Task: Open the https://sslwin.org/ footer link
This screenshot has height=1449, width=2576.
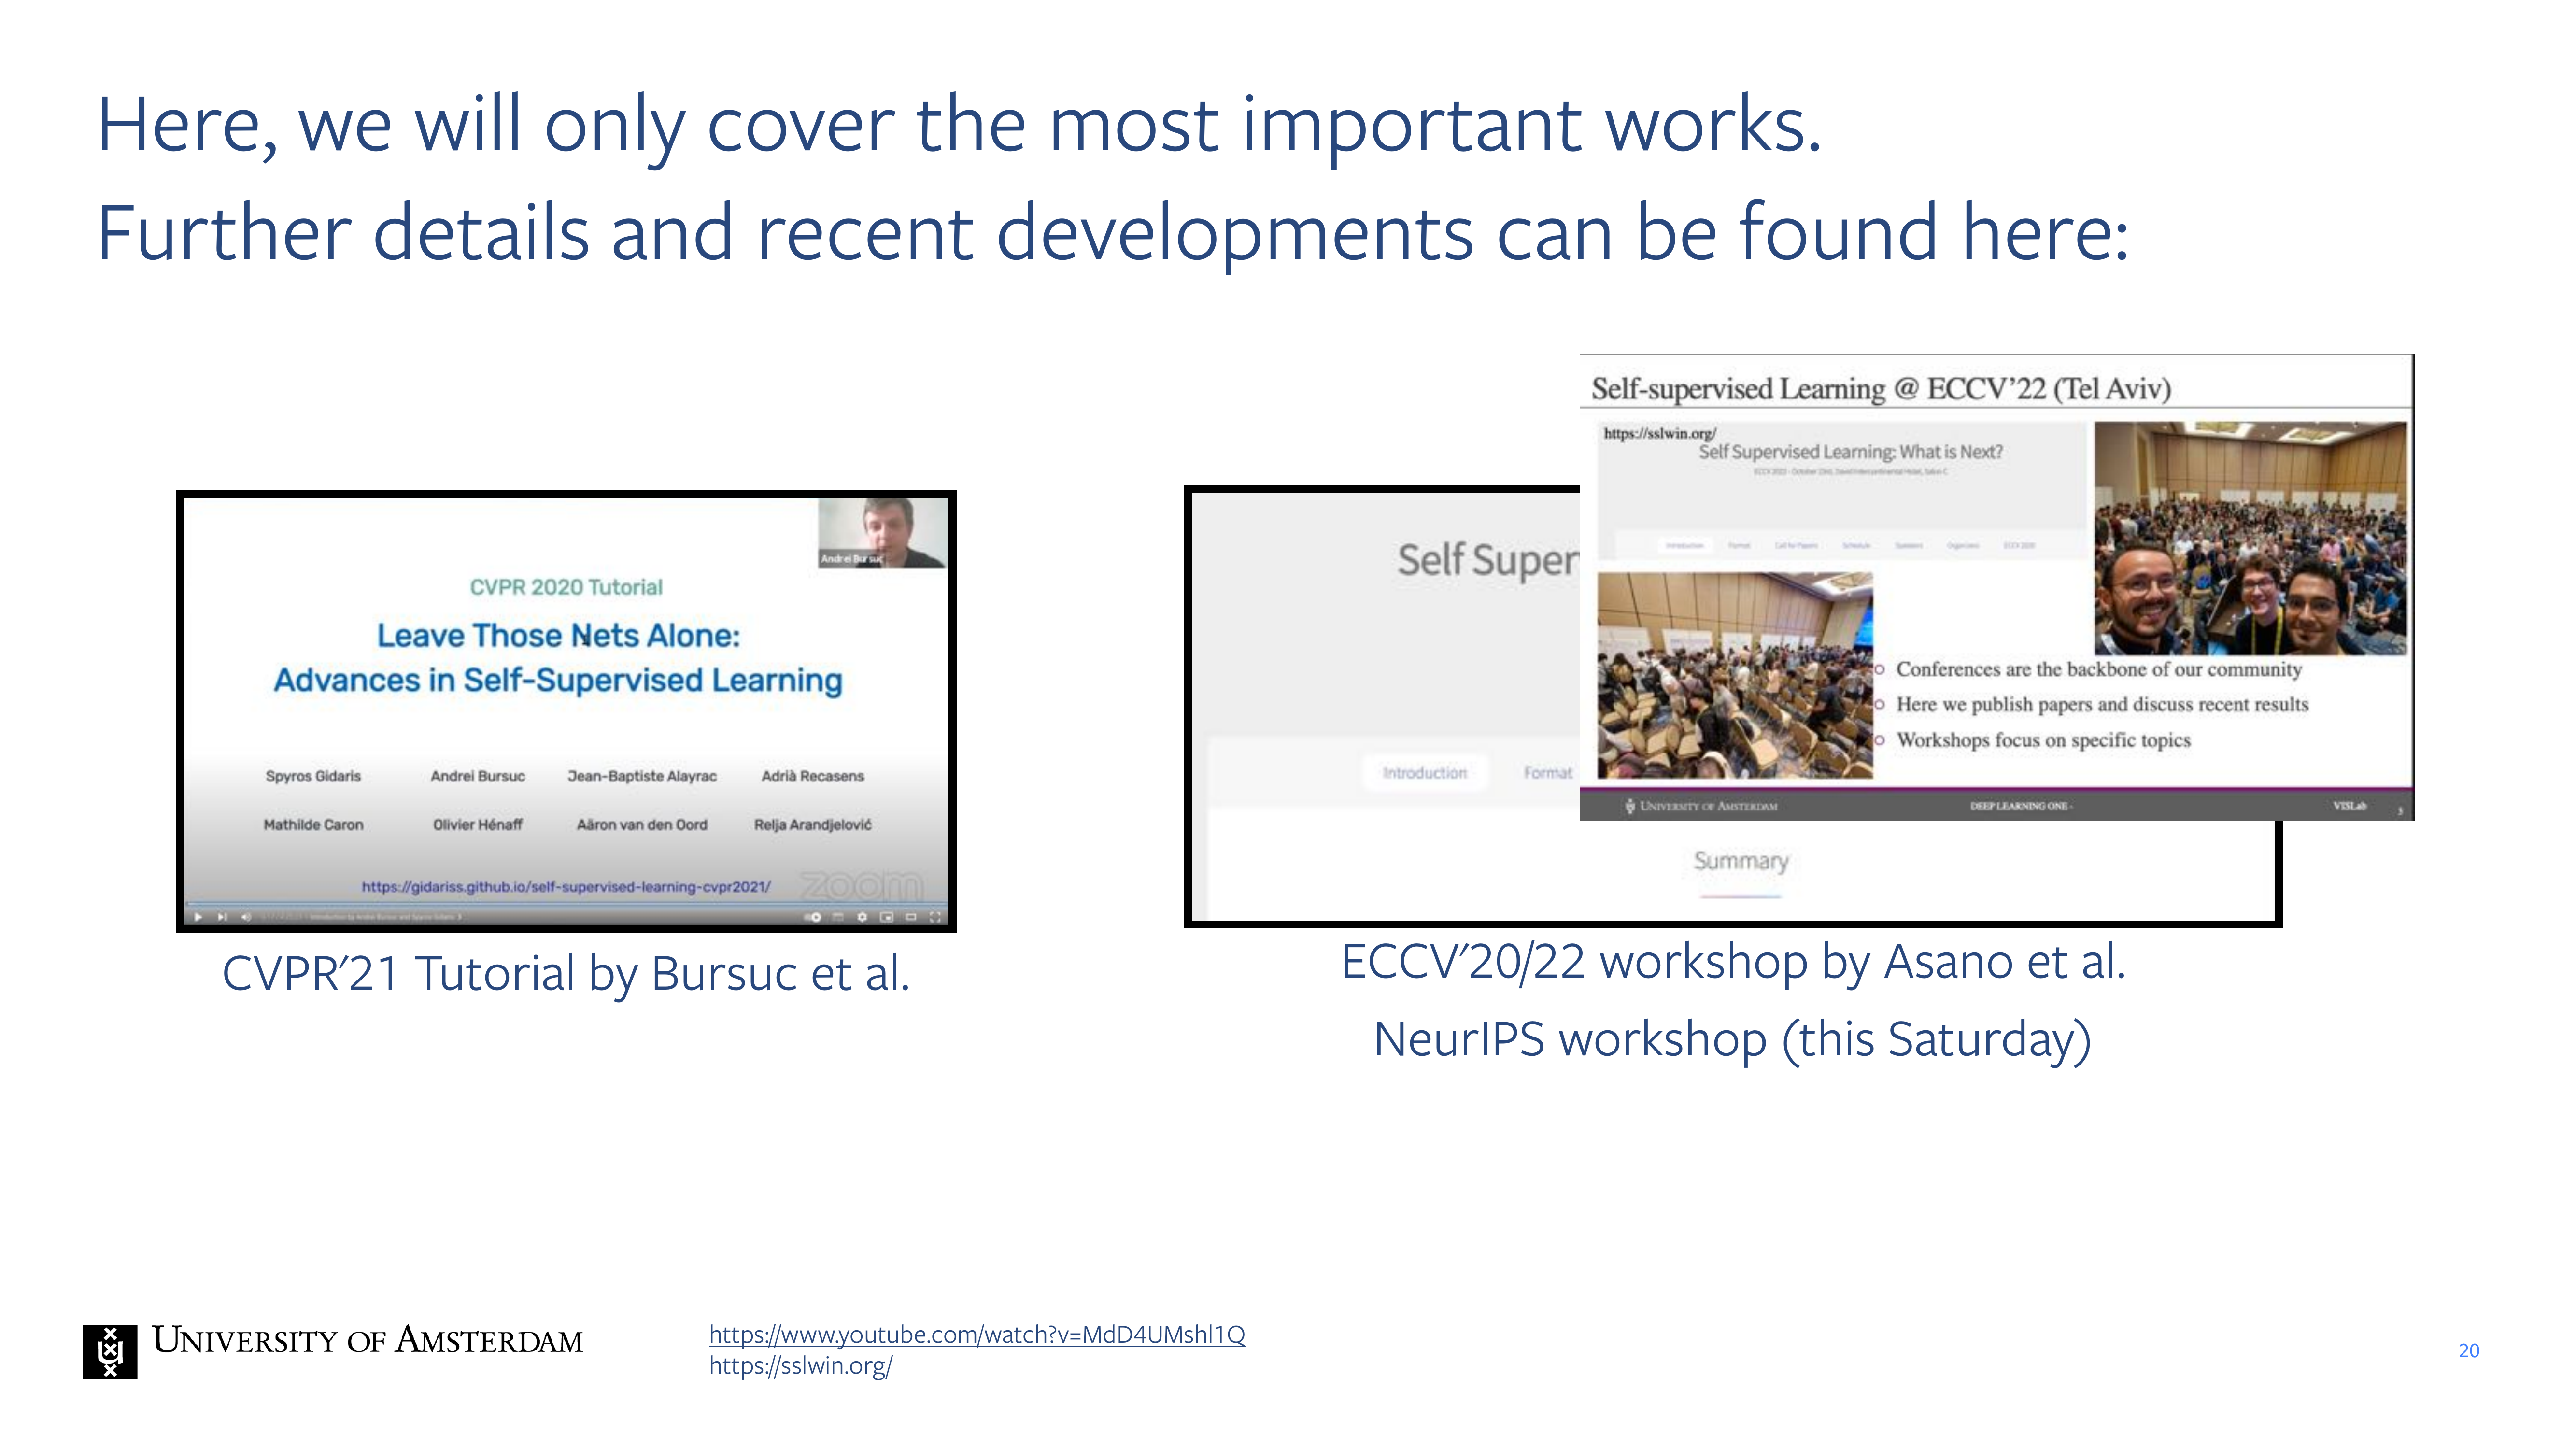Action: point(800,1365)
